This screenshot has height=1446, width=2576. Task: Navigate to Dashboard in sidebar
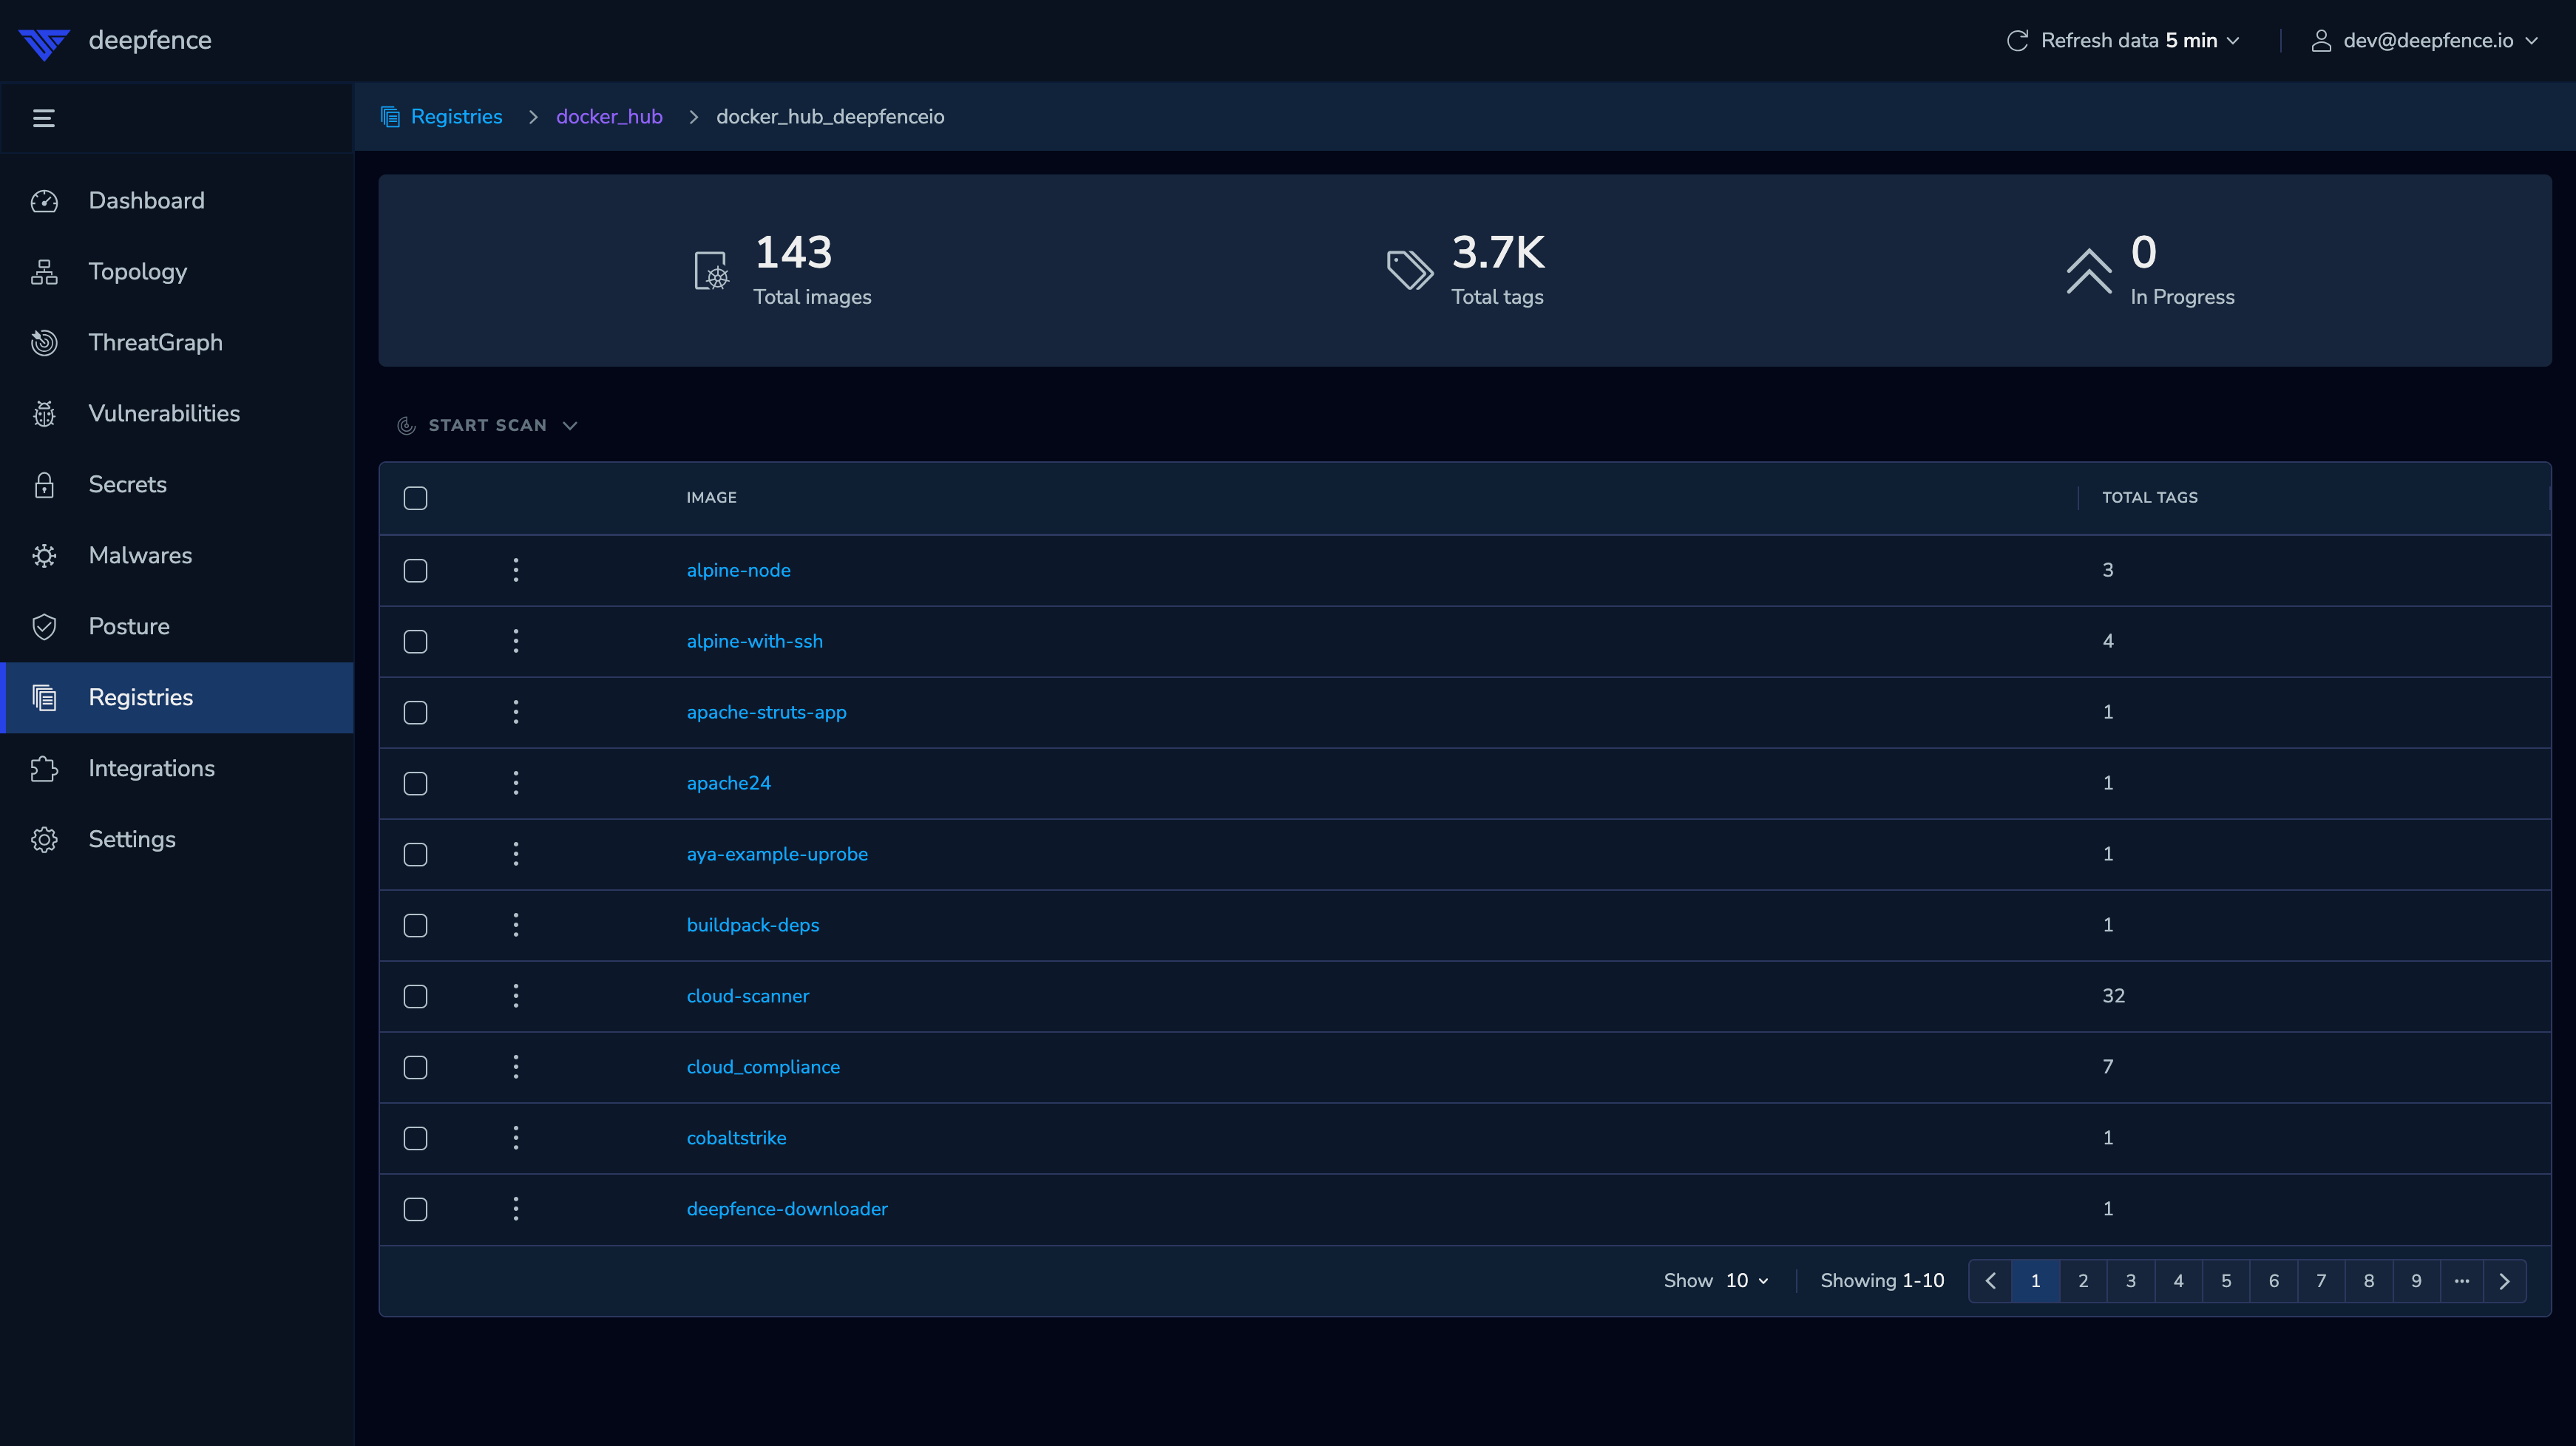146,200
